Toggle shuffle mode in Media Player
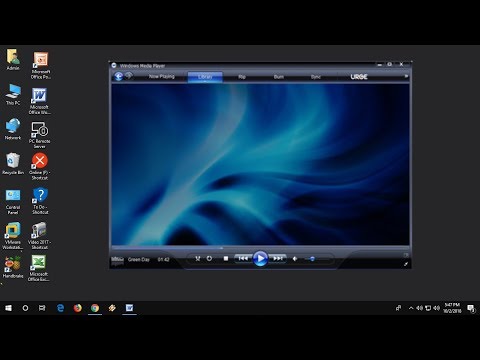The image size is (480, 360). coord(198,258)
